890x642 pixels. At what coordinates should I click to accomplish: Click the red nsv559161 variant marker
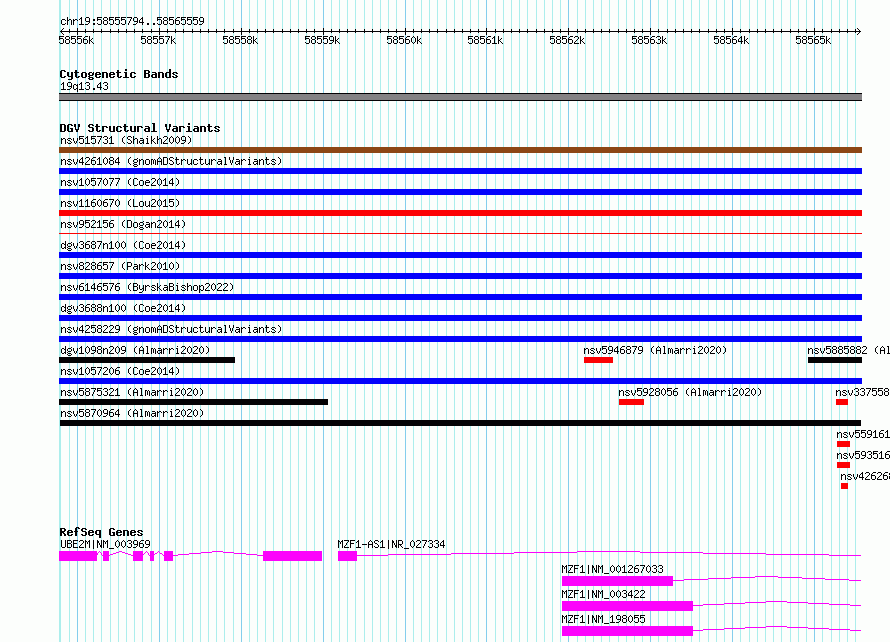point(843,444)
